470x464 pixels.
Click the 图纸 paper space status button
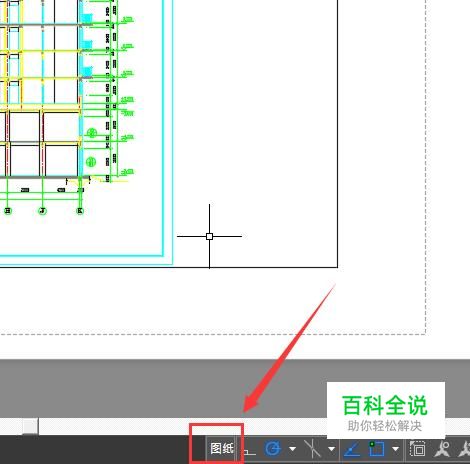click(222, 449)
